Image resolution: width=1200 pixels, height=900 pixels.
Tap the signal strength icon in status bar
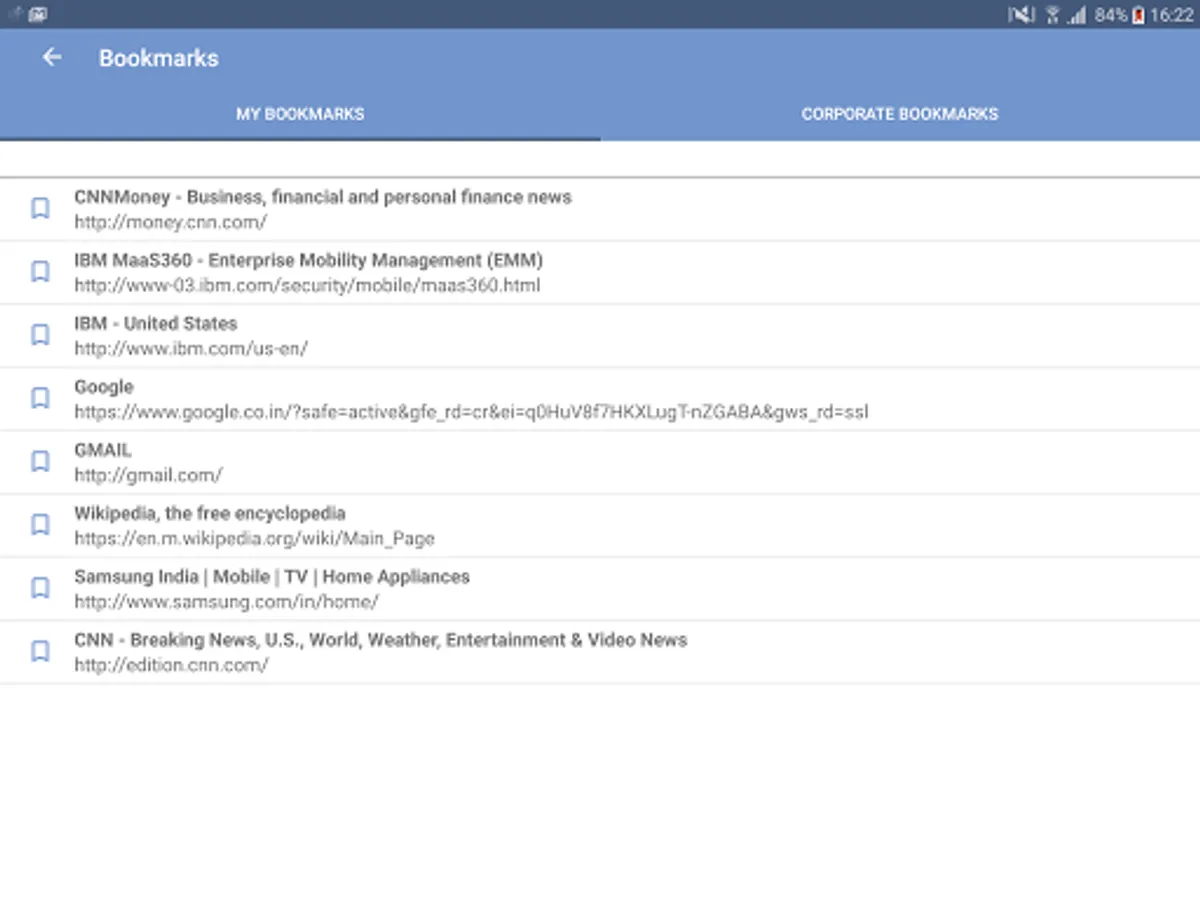(x=1077, y=15)
